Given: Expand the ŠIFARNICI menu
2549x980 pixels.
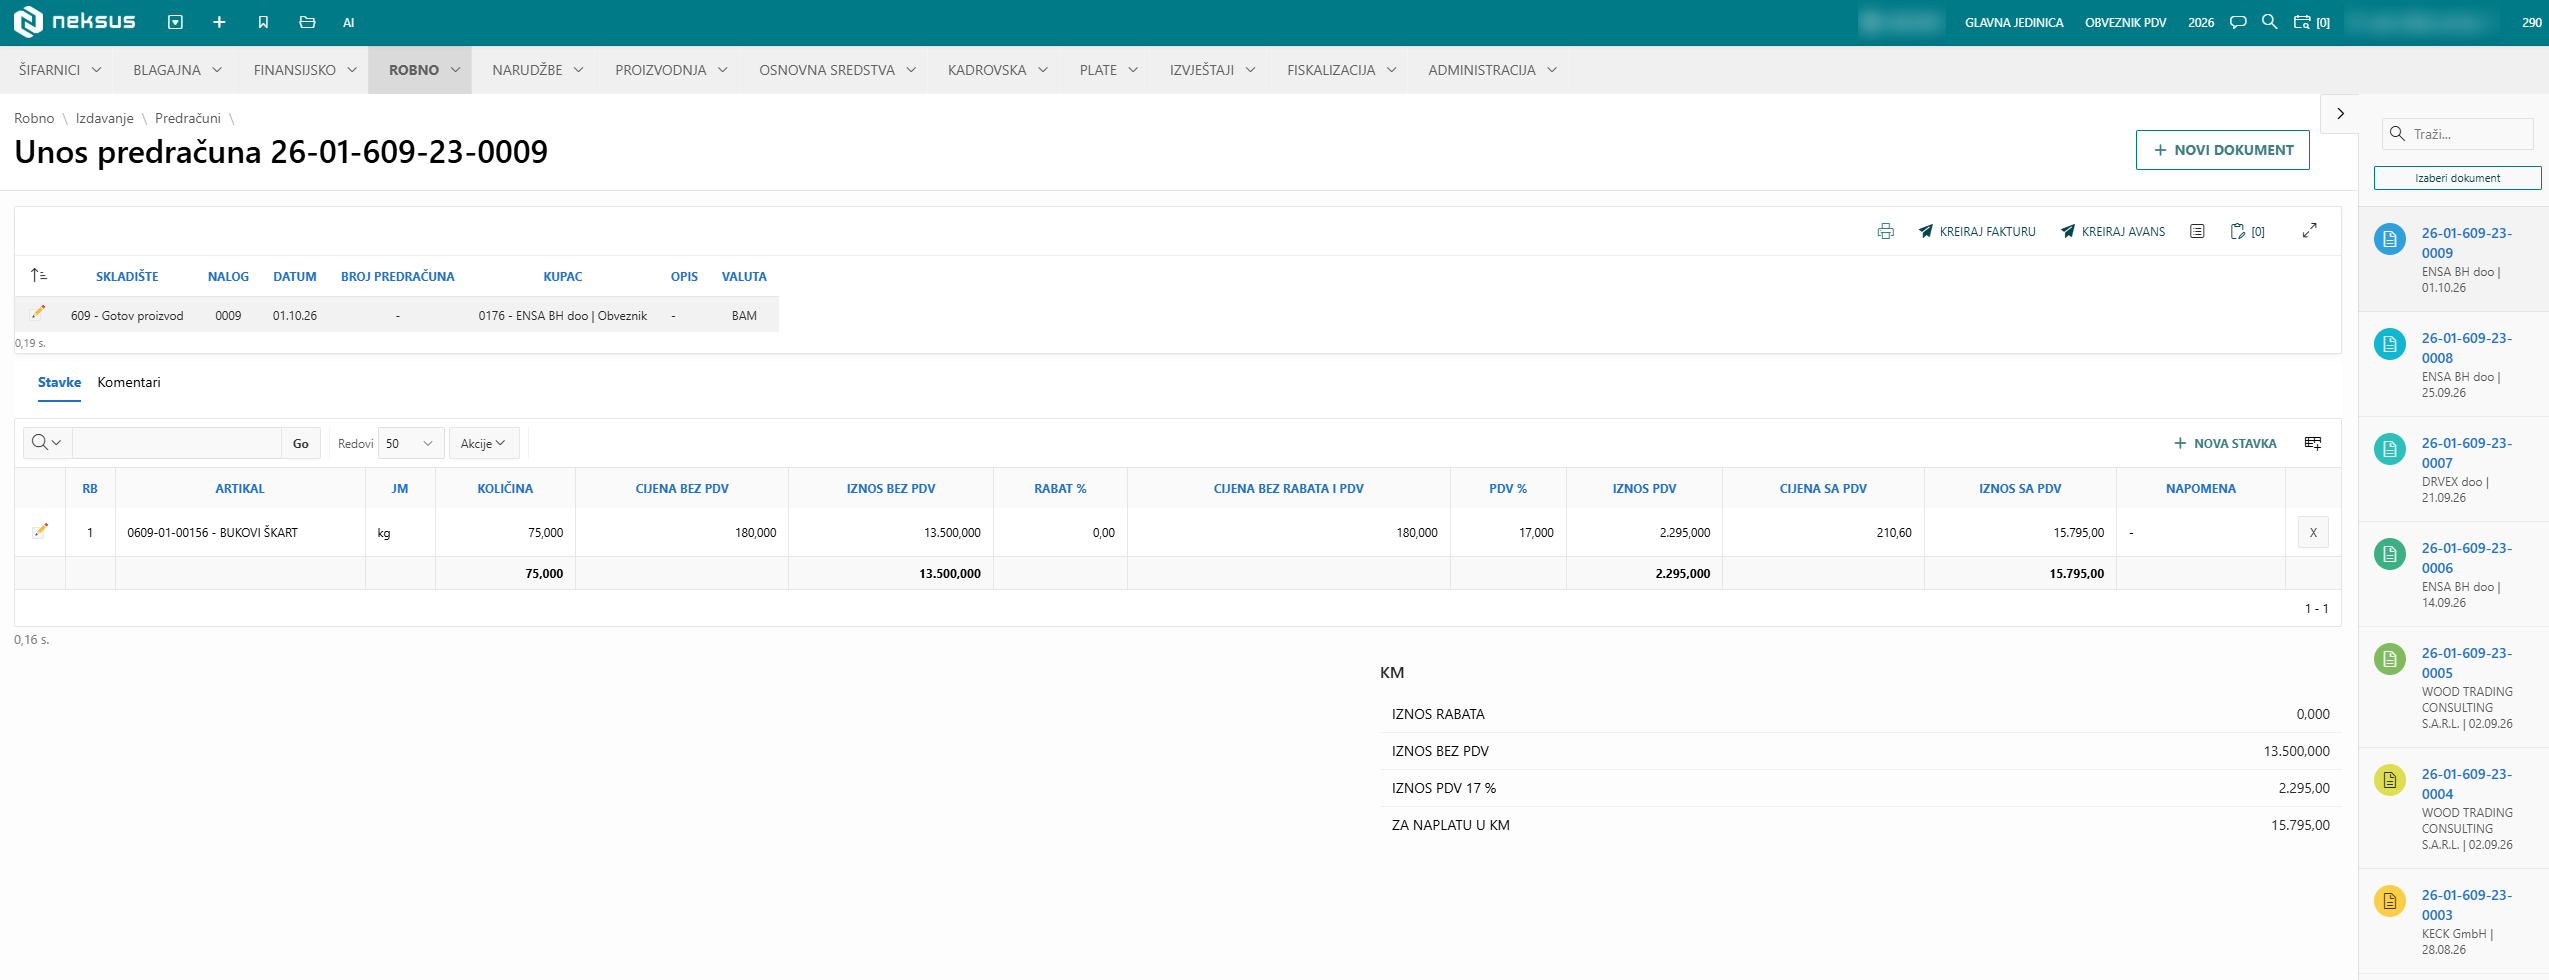Looking at the screenshot, I should pos(60,70).
